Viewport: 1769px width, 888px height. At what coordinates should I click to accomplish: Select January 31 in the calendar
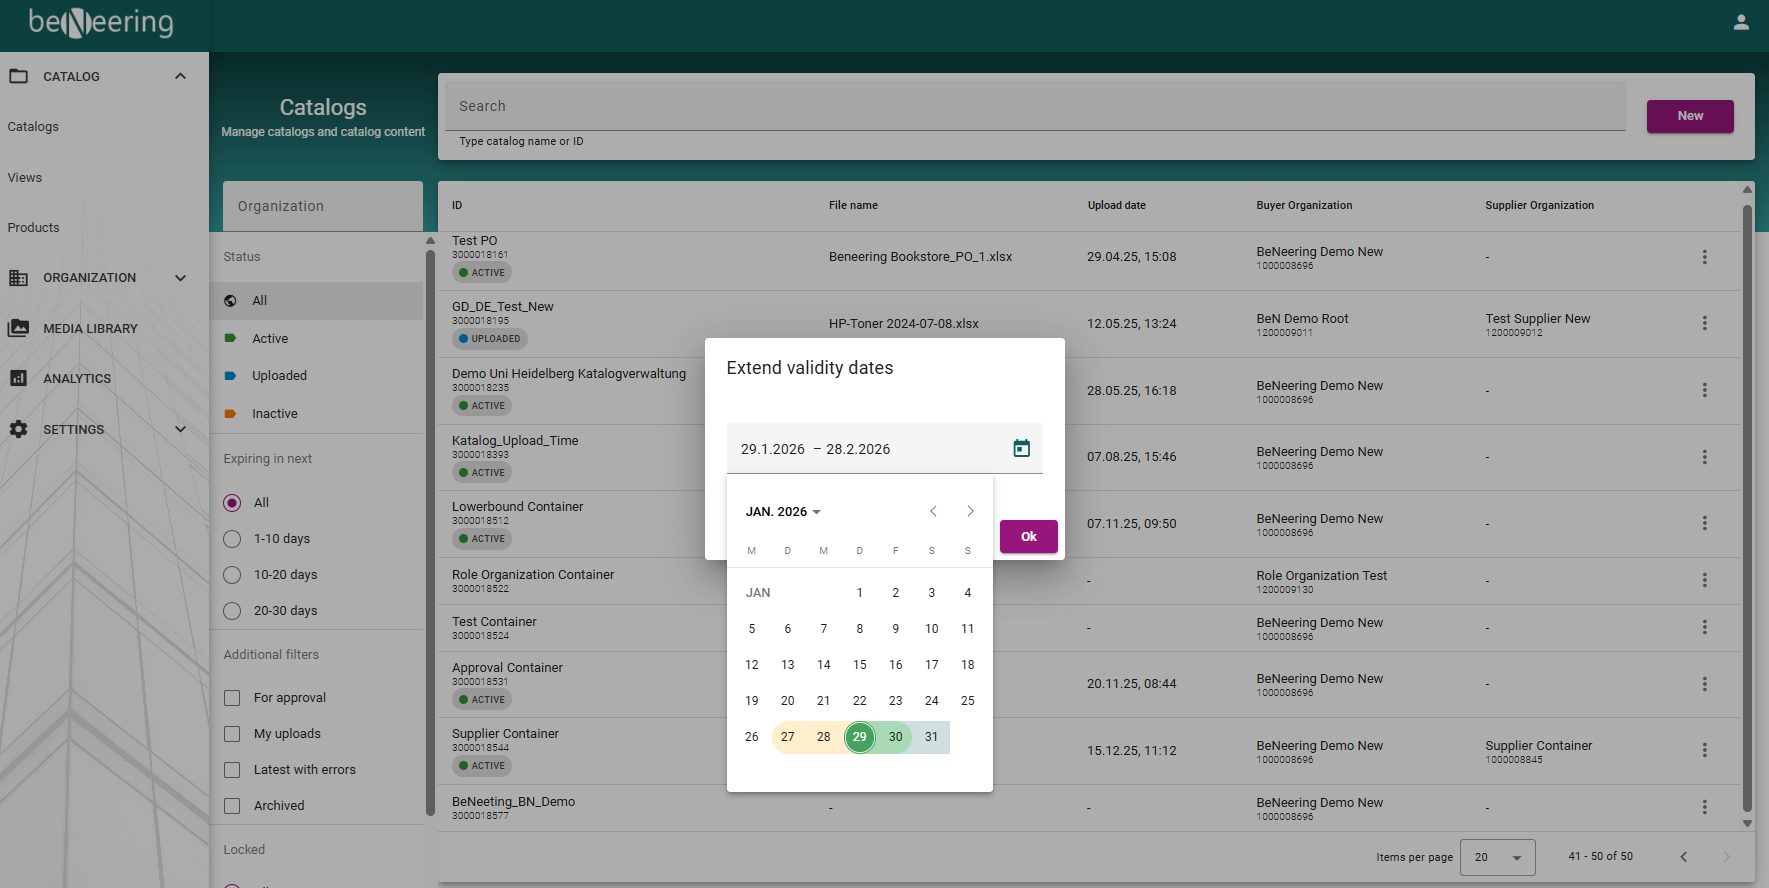click(931, 737)
